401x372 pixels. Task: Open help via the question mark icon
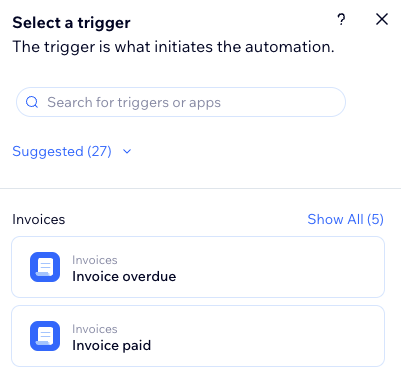[341, 20]
